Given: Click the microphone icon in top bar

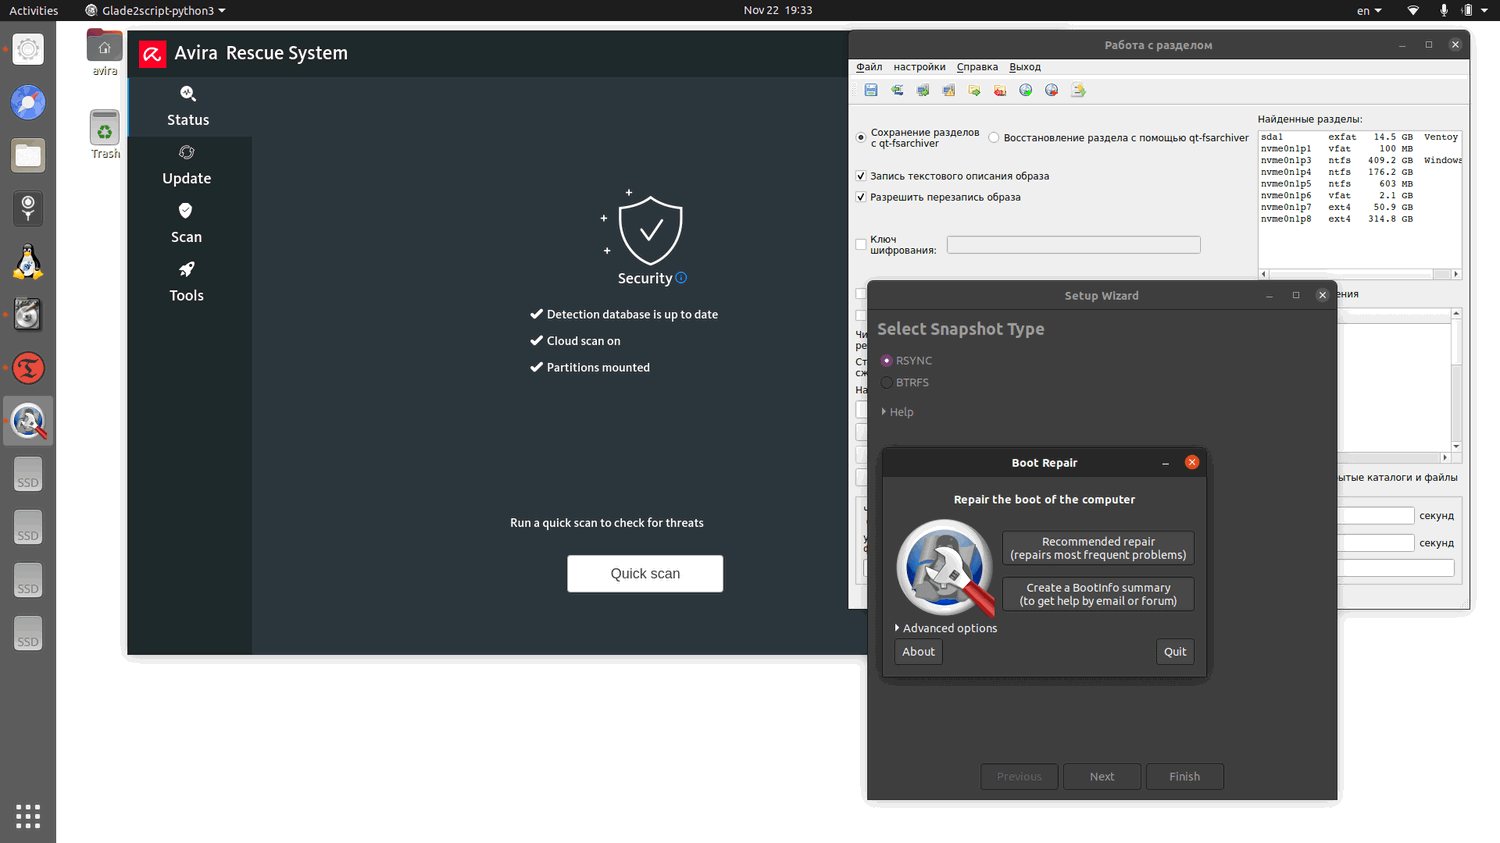Looking at the screenshot, I should 1443,10.
